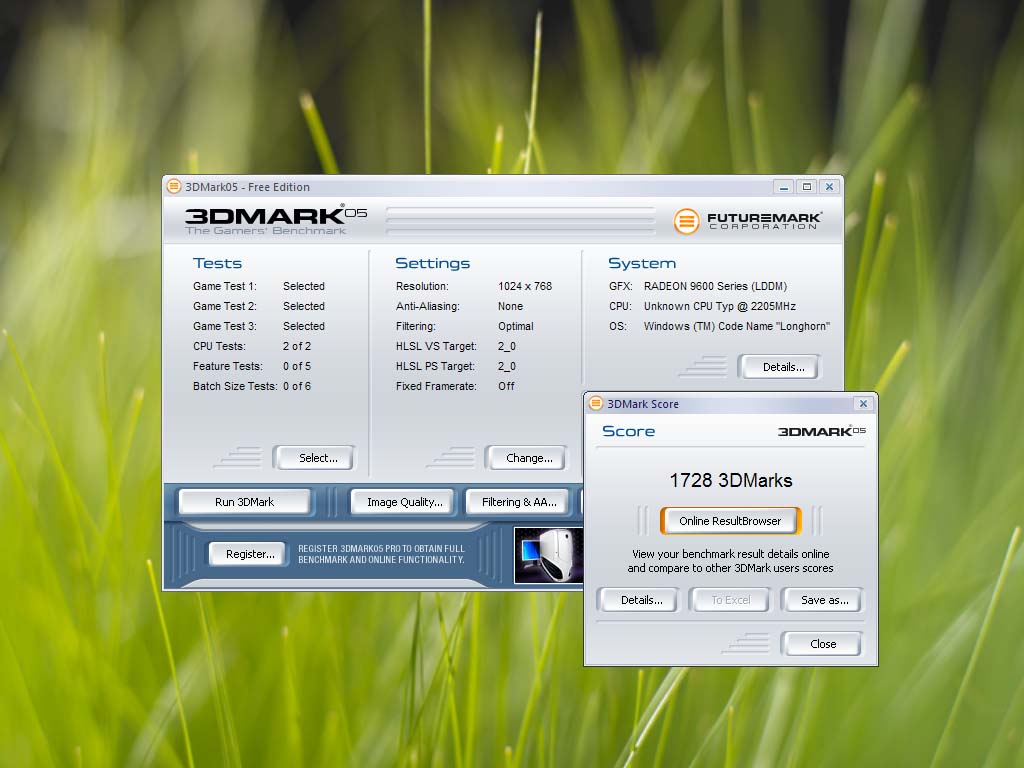Click the Game Test 3 Selected row

tap(259, 326)
